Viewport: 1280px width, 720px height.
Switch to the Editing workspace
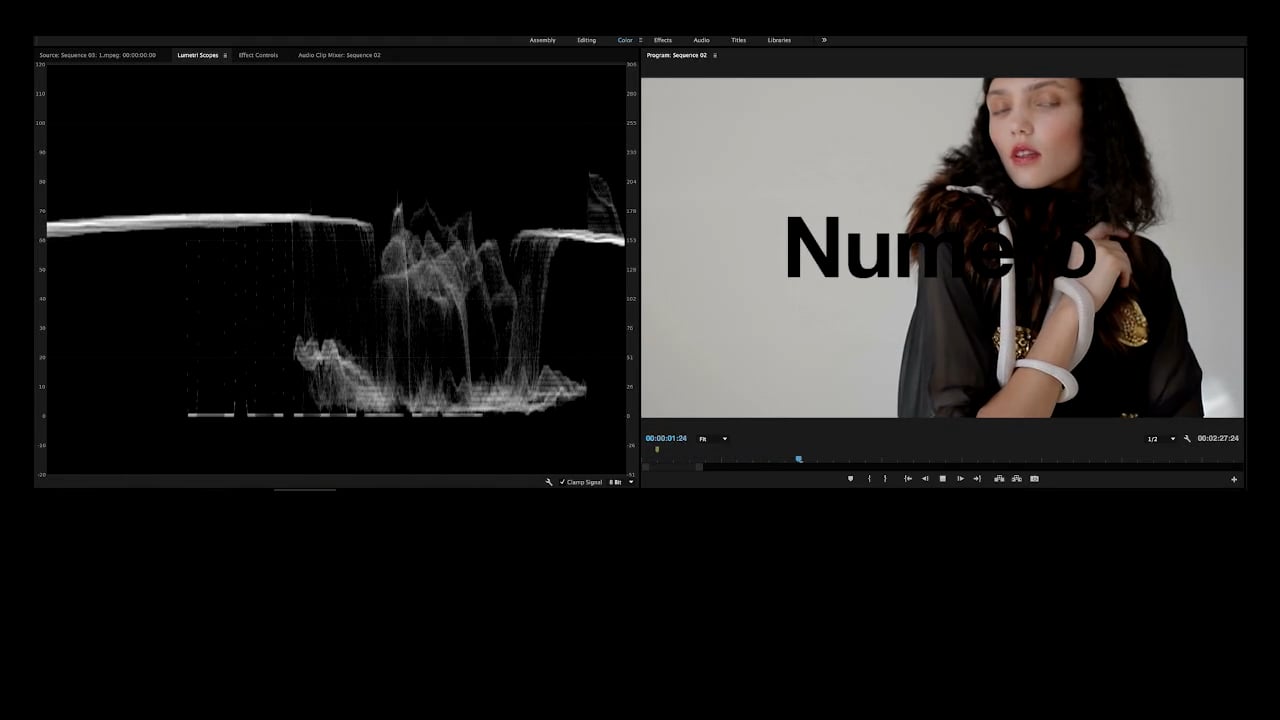[586, 40]
